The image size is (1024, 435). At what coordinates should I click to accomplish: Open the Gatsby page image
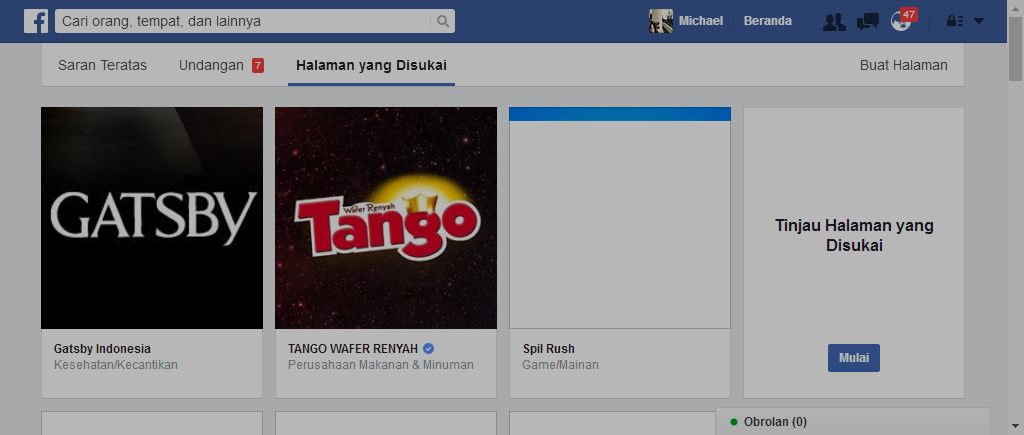click(x=152, y=218)
